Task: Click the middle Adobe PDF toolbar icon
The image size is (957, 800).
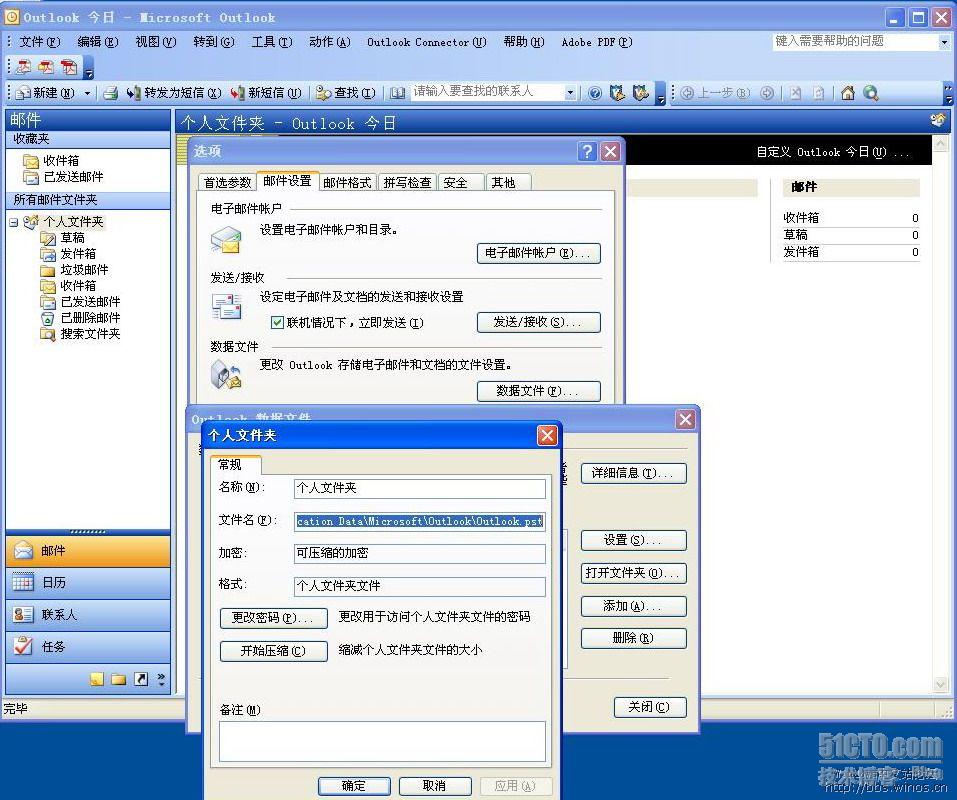Action: (46, 67)
